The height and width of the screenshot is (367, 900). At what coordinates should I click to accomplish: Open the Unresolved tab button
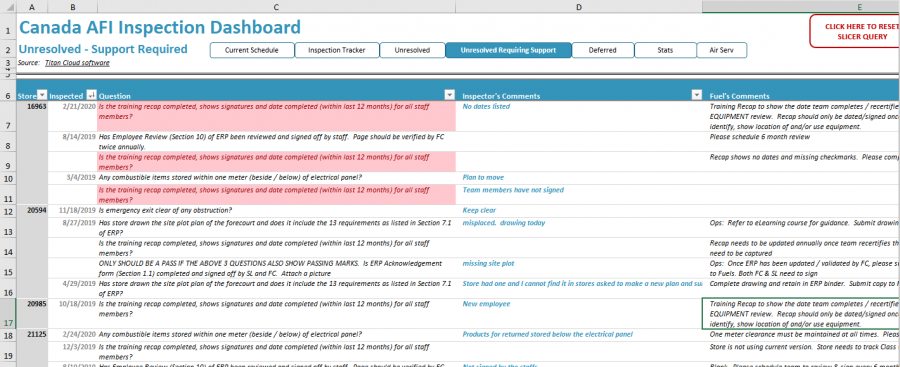click(412, 51)
